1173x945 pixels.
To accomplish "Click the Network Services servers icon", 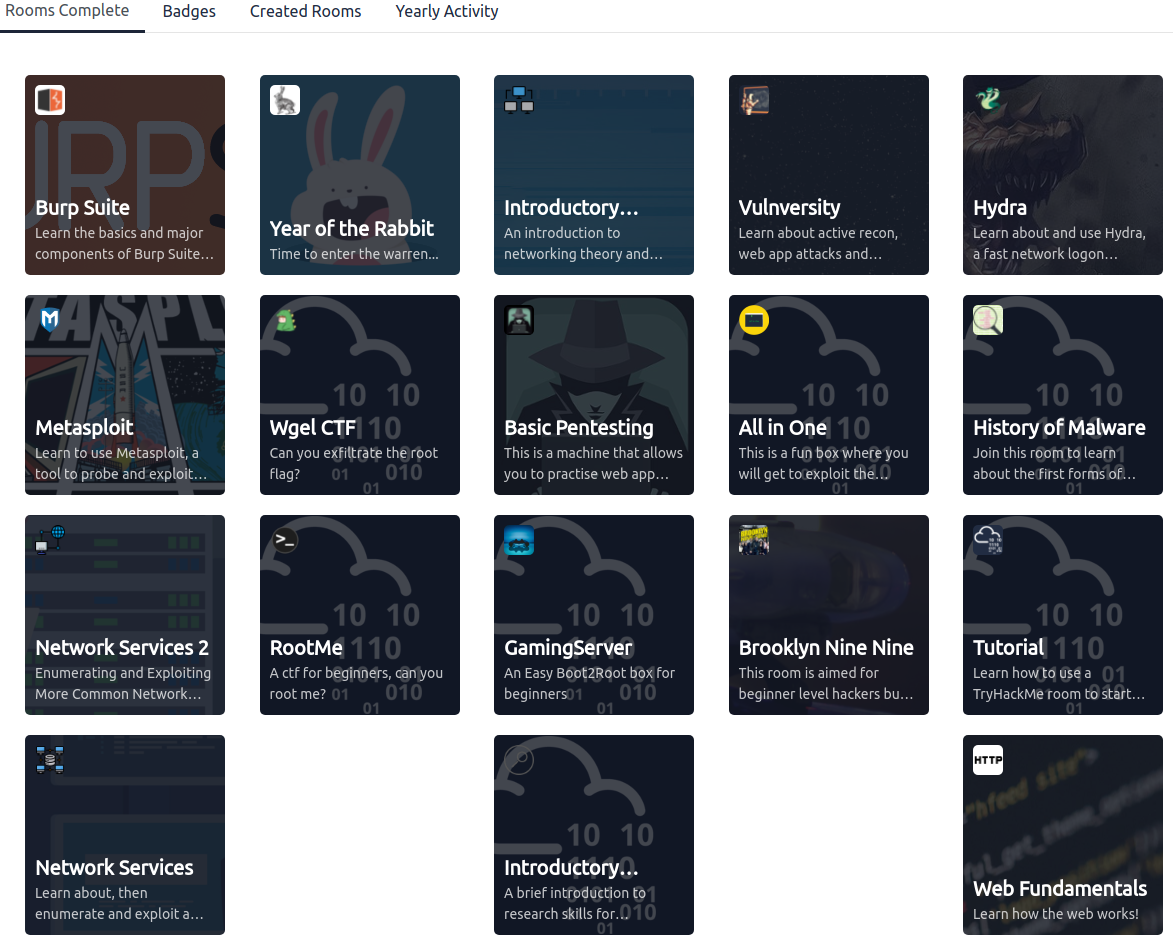I will (50, 760).
